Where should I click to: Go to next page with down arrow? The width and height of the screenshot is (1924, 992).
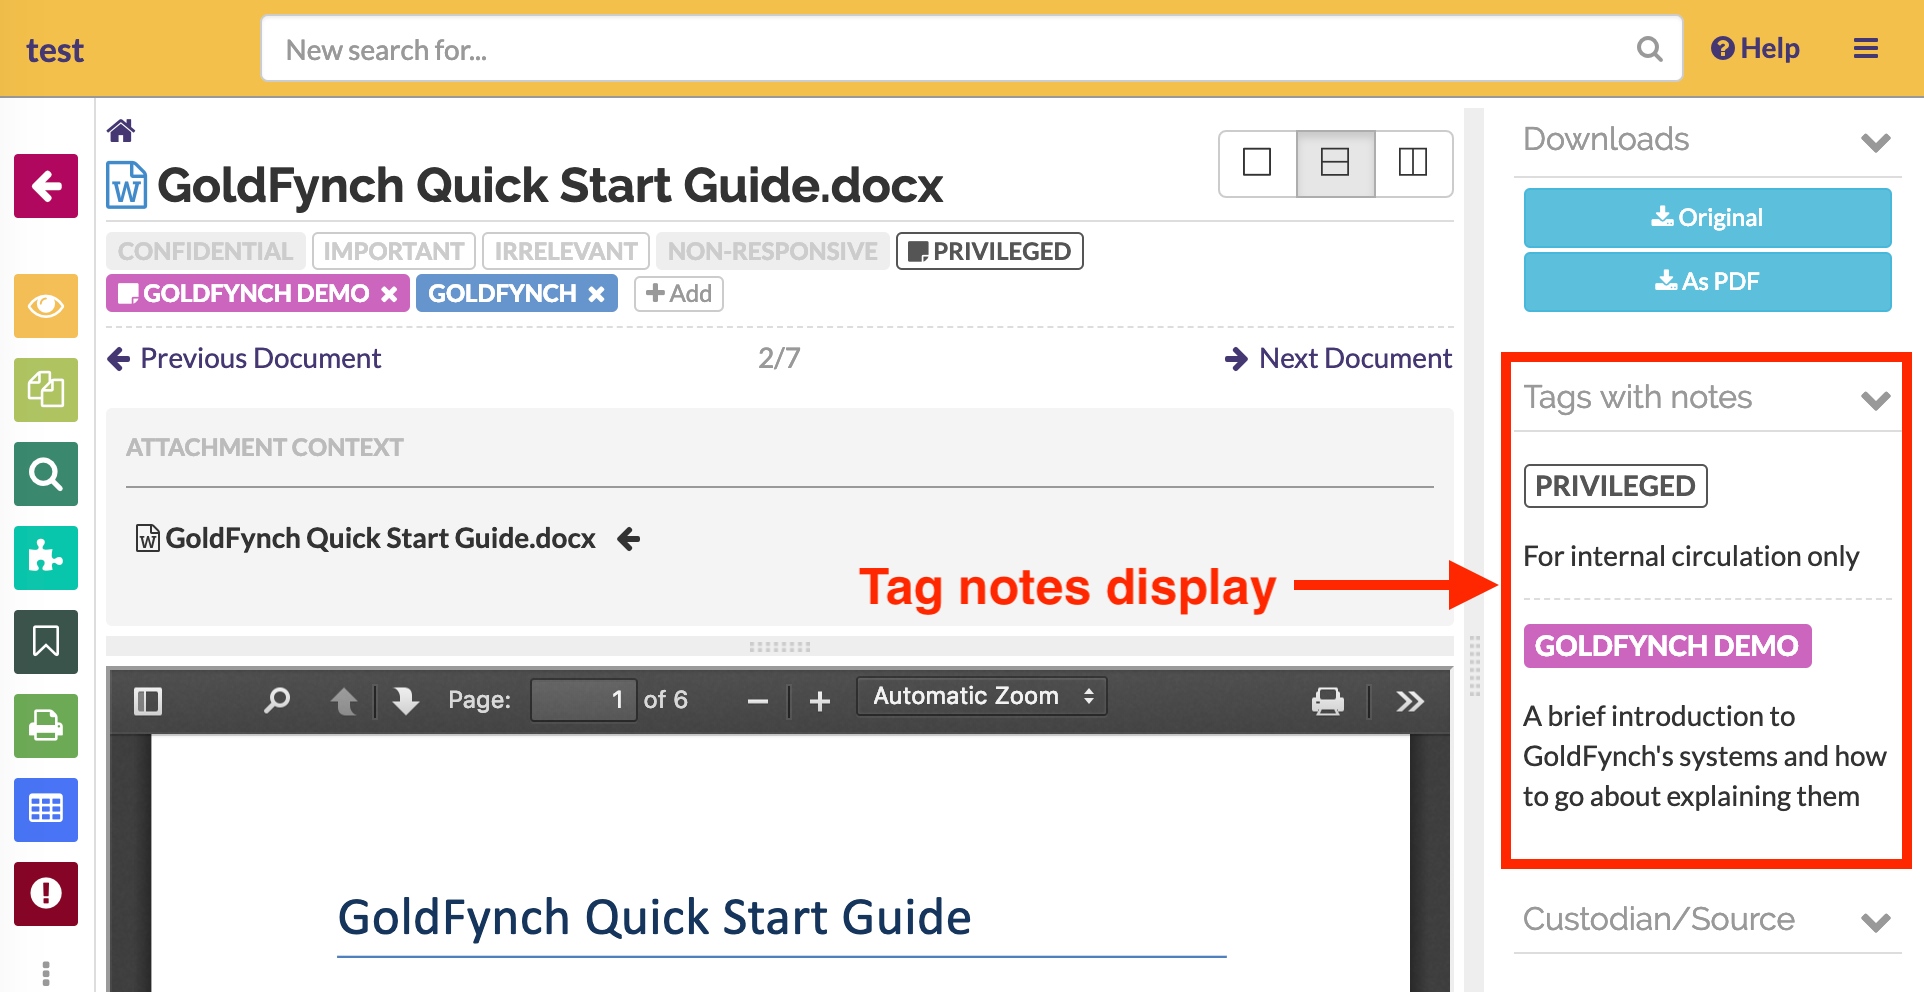click(x=405, y=701)
